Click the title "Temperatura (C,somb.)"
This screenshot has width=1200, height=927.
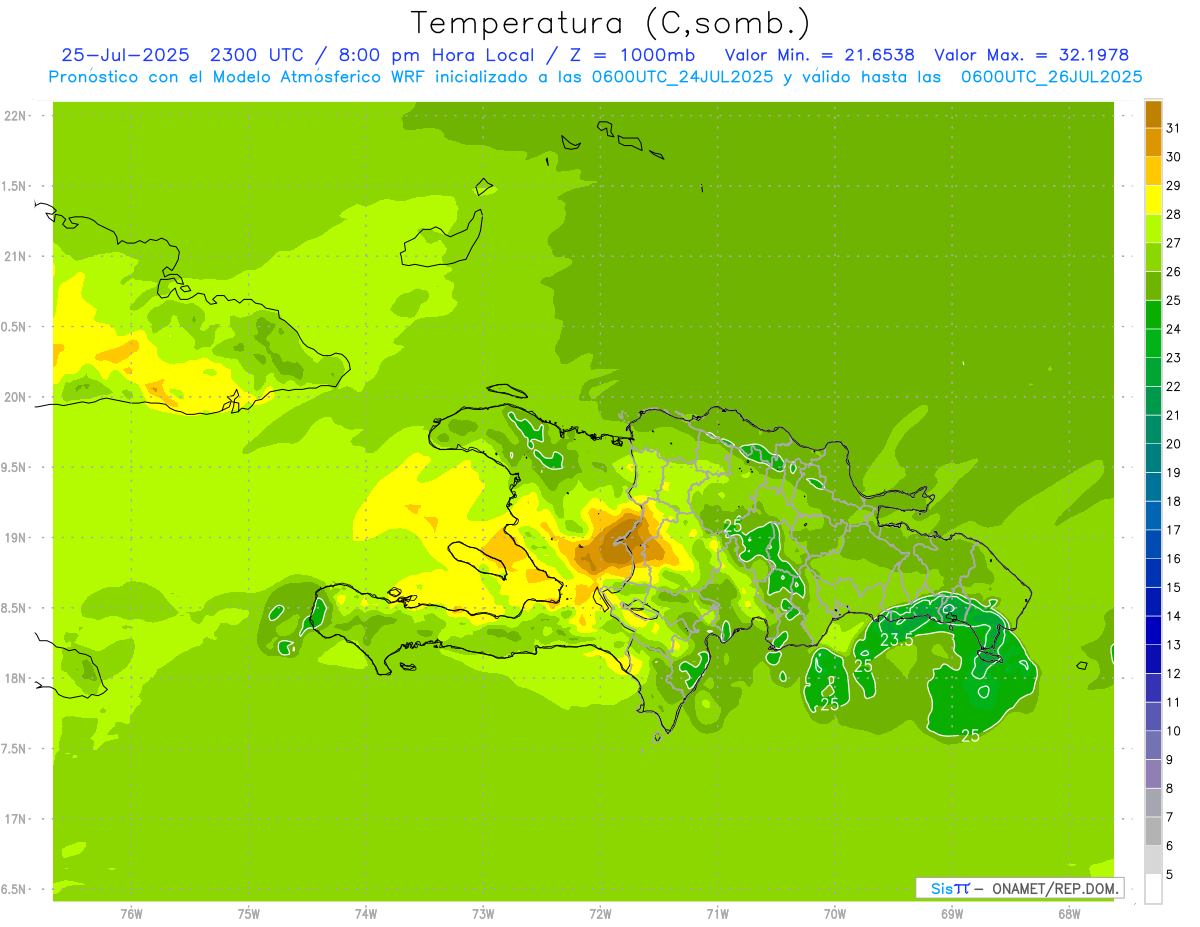click(x=610, y=23)
